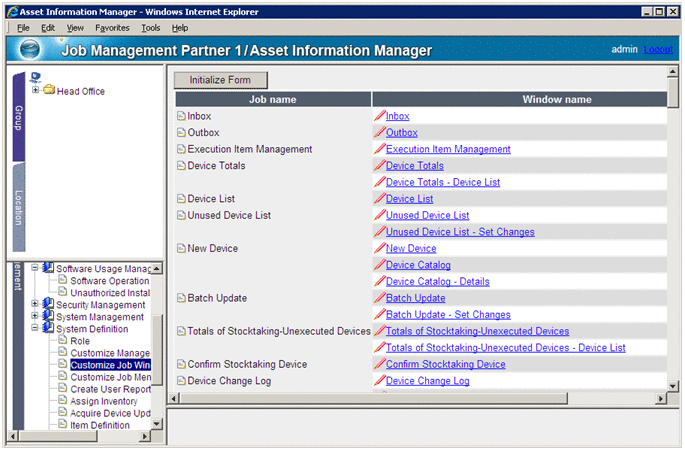Open the Favorites menu
The image size is (685, 451).
coord(112,28)
